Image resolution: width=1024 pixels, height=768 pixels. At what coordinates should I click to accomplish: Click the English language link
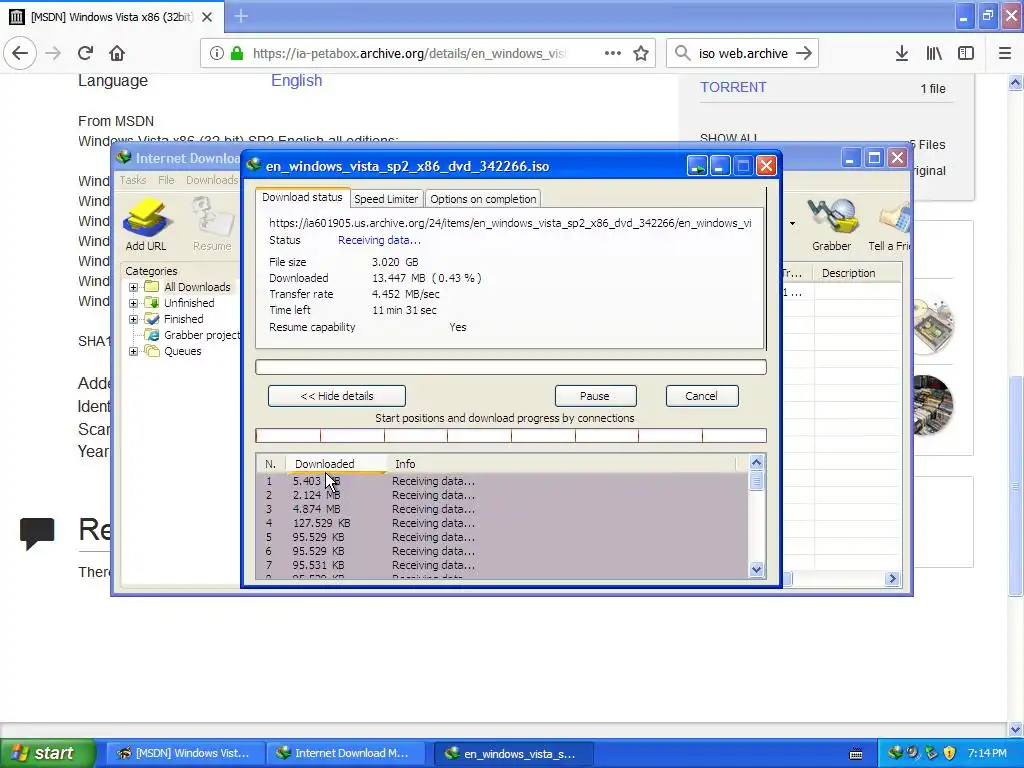296,80
